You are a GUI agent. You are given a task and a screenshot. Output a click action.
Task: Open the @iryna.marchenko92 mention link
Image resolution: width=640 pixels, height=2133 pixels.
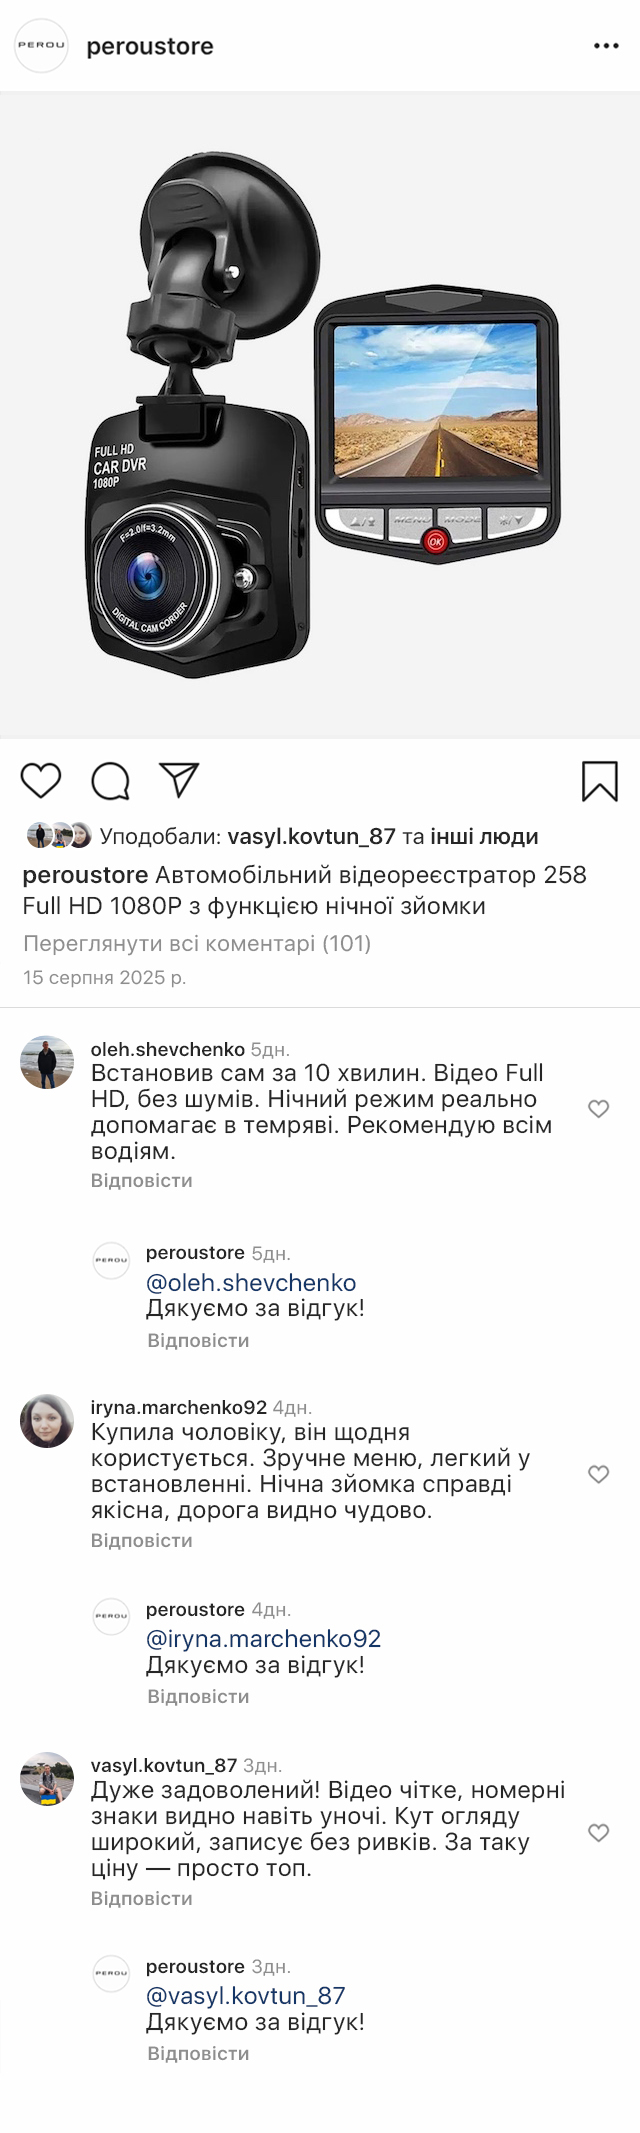[263, 1638]
